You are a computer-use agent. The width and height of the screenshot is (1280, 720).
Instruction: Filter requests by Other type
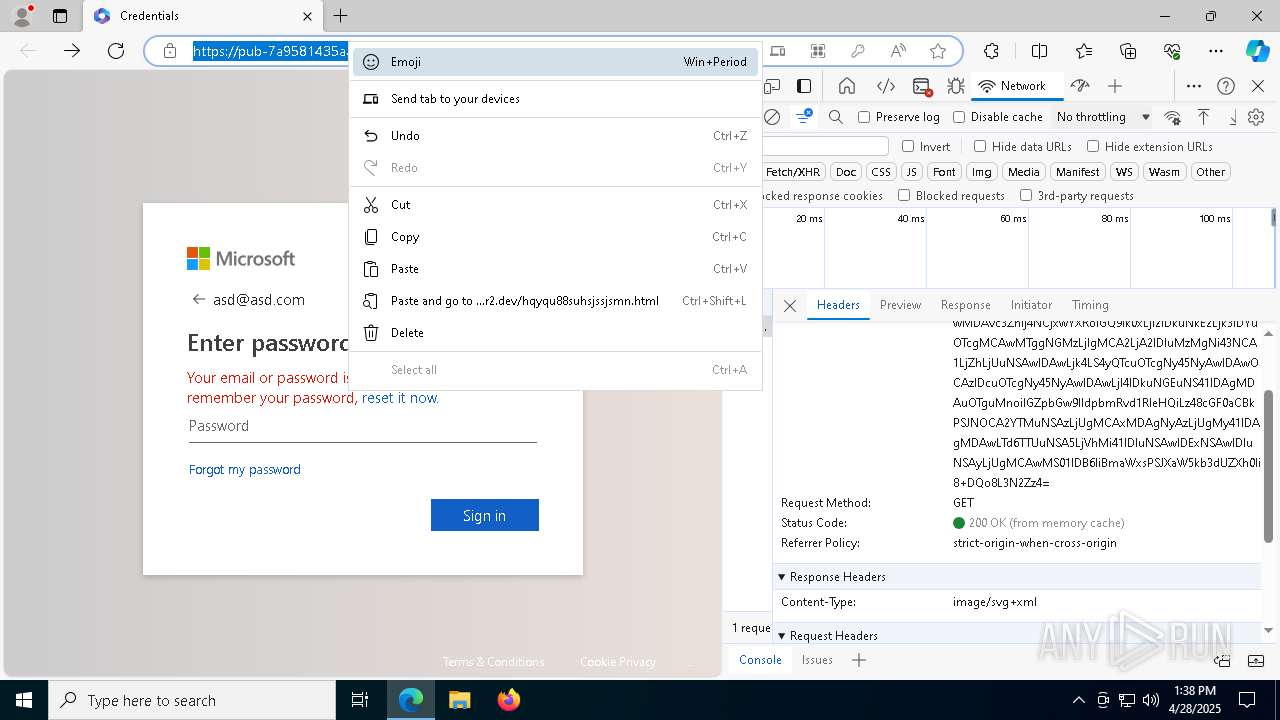1210,172
